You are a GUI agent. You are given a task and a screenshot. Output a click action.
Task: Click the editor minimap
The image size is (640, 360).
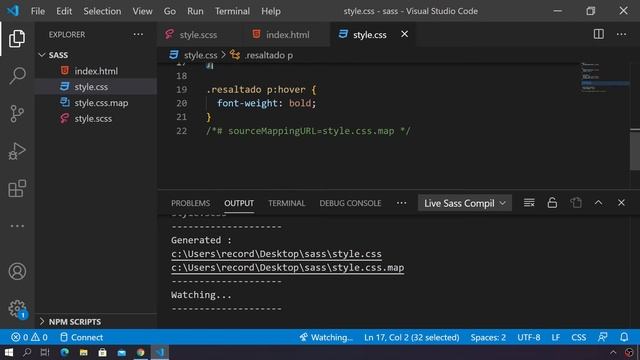pyautogui.click(x=604, y=78)
